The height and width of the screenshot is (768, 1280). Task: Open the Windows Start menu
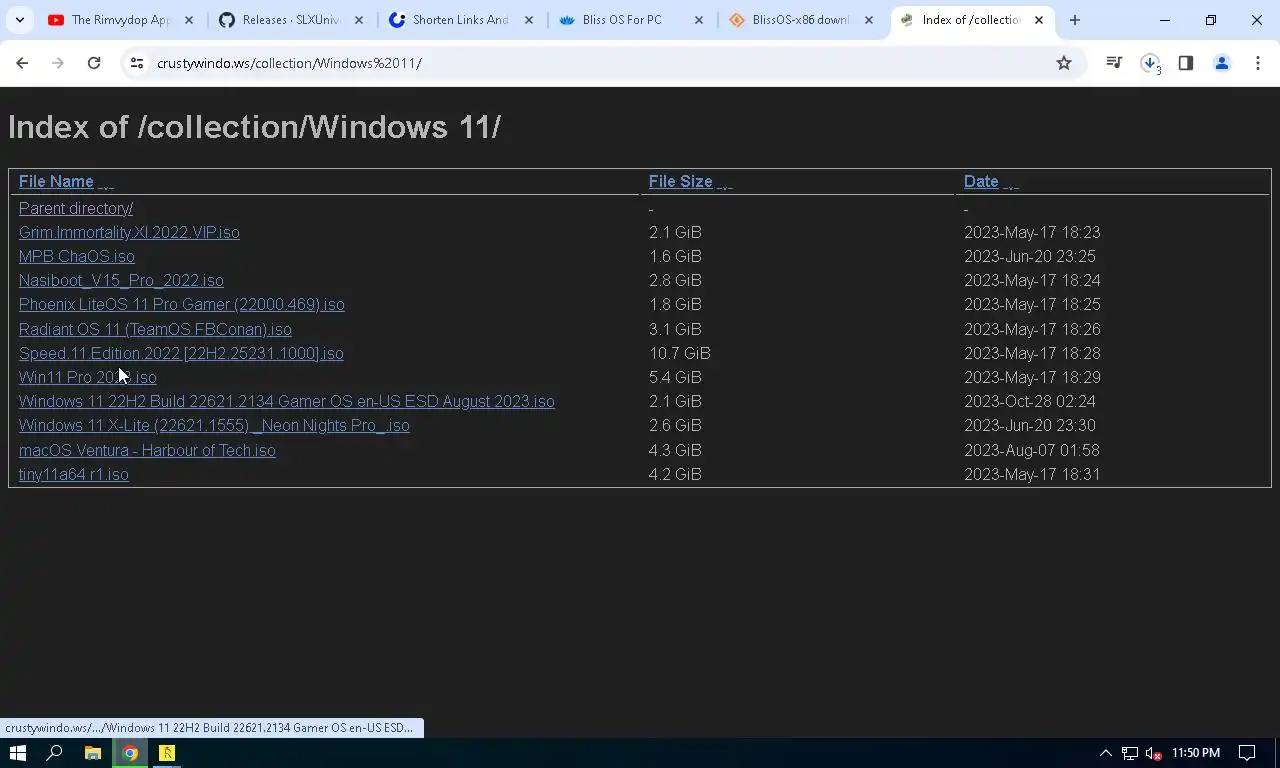point(18,753)
